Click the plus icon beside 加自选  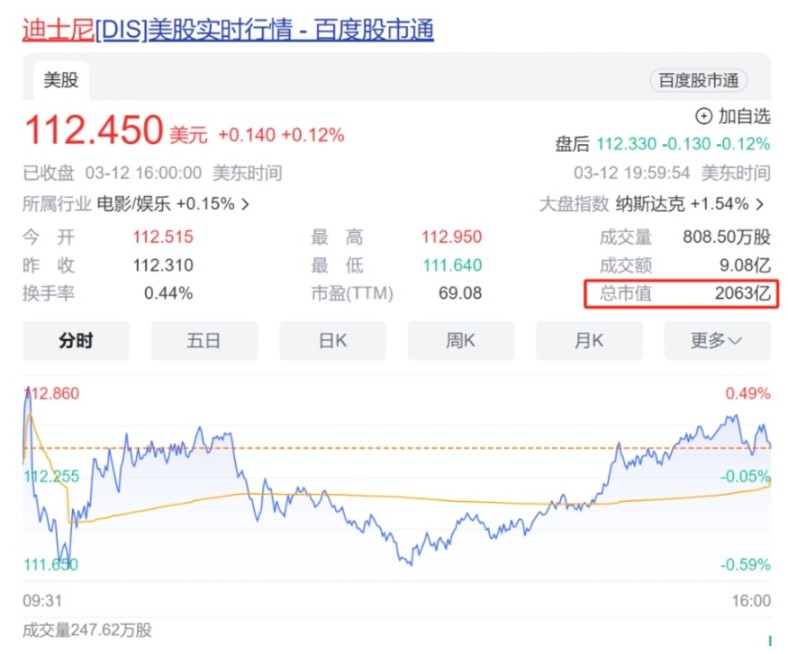pyautogui.click(x=704, y=116)
